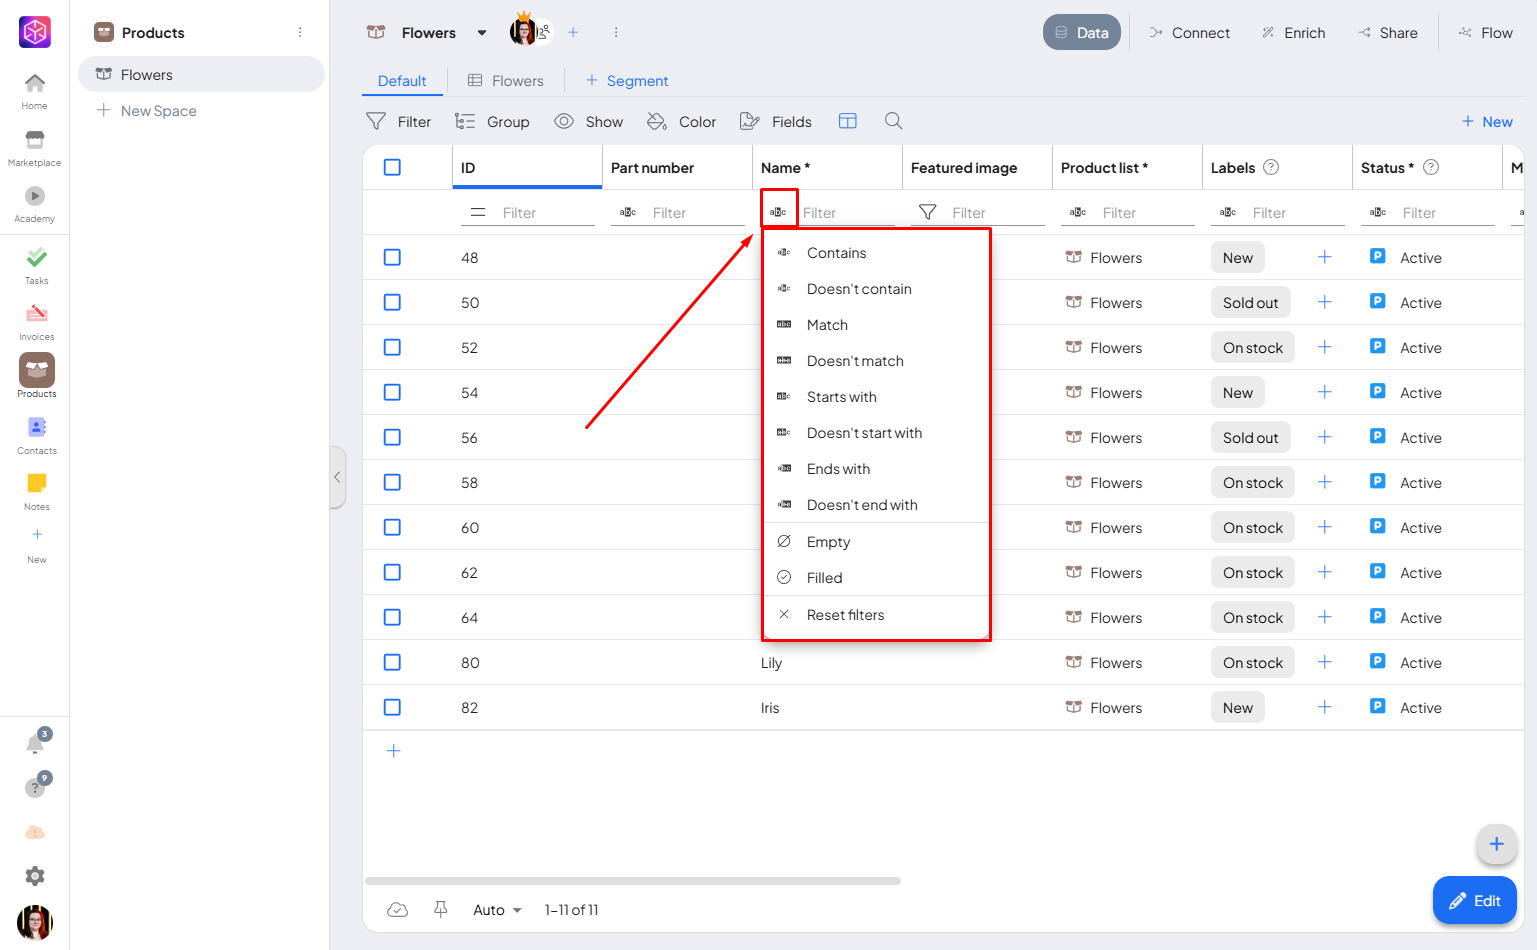Open the Auto row-height dropdown
Viewport: 1537px width, 950px height.
(x=497, y=910)
